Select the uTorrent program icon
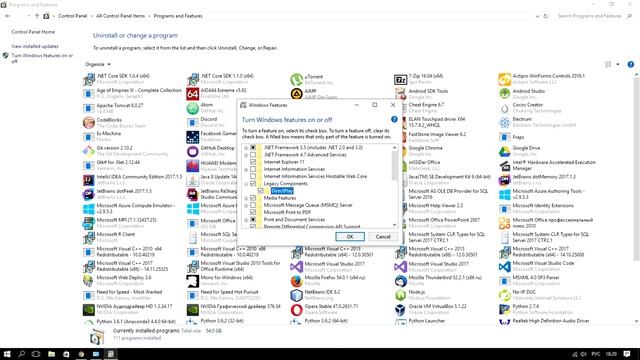 [297, 79]
